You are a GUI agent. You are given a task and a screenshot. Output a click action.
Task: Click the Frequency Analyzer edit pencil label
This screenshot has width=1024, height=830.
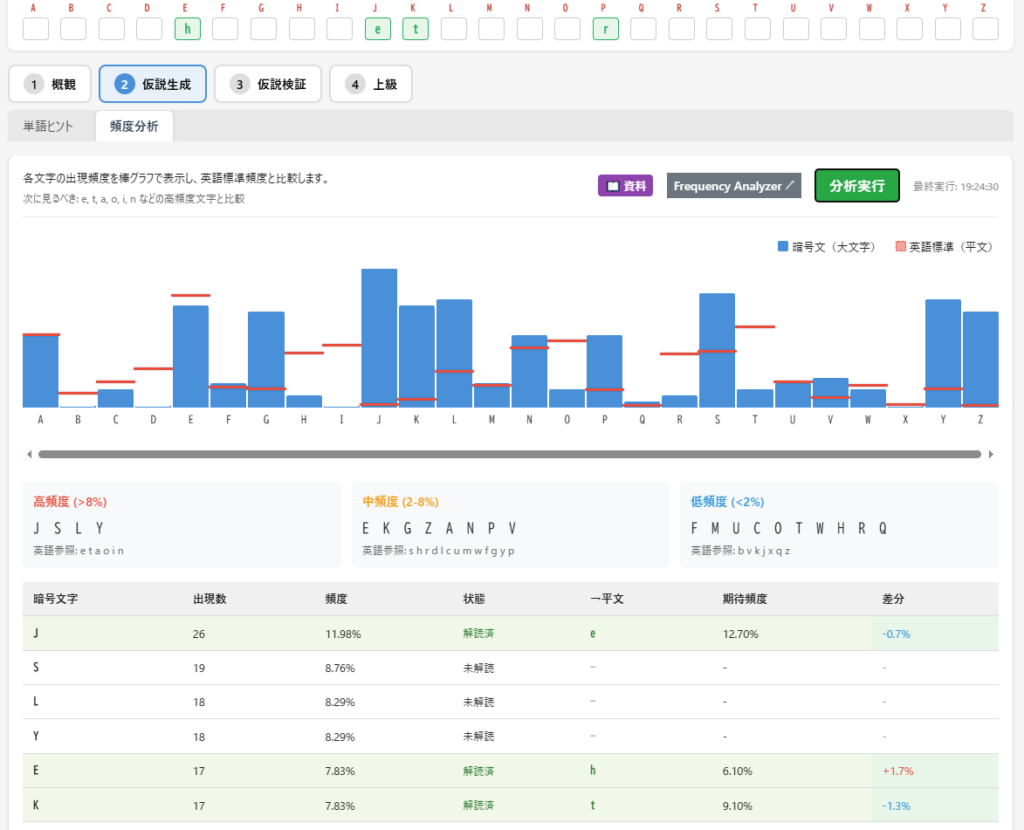point(734,186)
